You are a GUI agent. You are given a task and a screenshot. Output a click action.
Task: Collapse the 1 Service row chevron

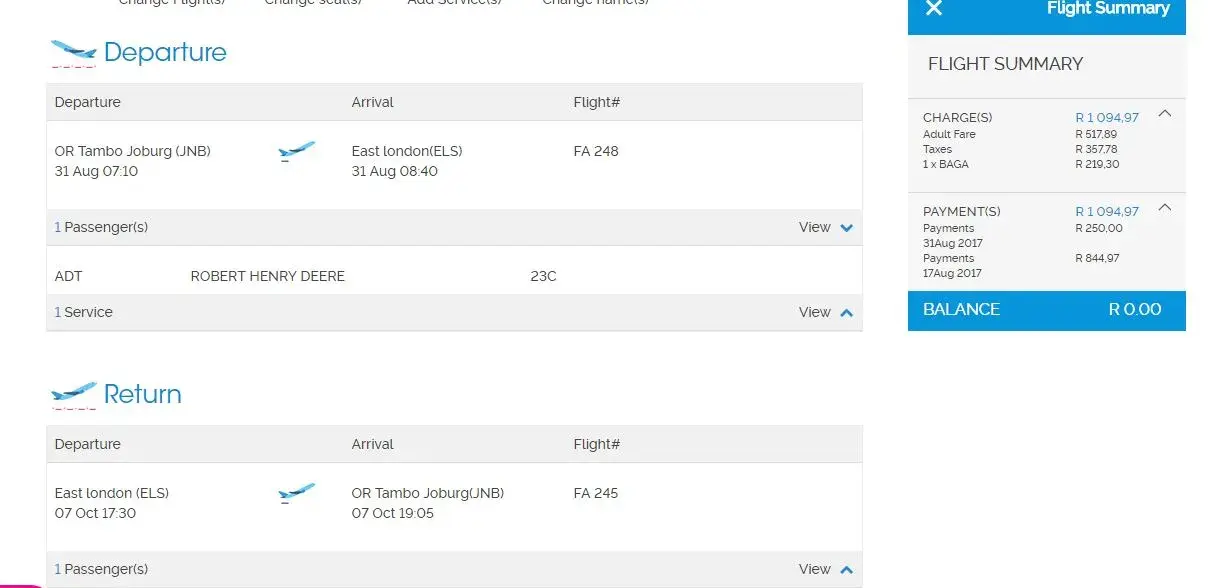pyautogui.click(x=847, y=313)
